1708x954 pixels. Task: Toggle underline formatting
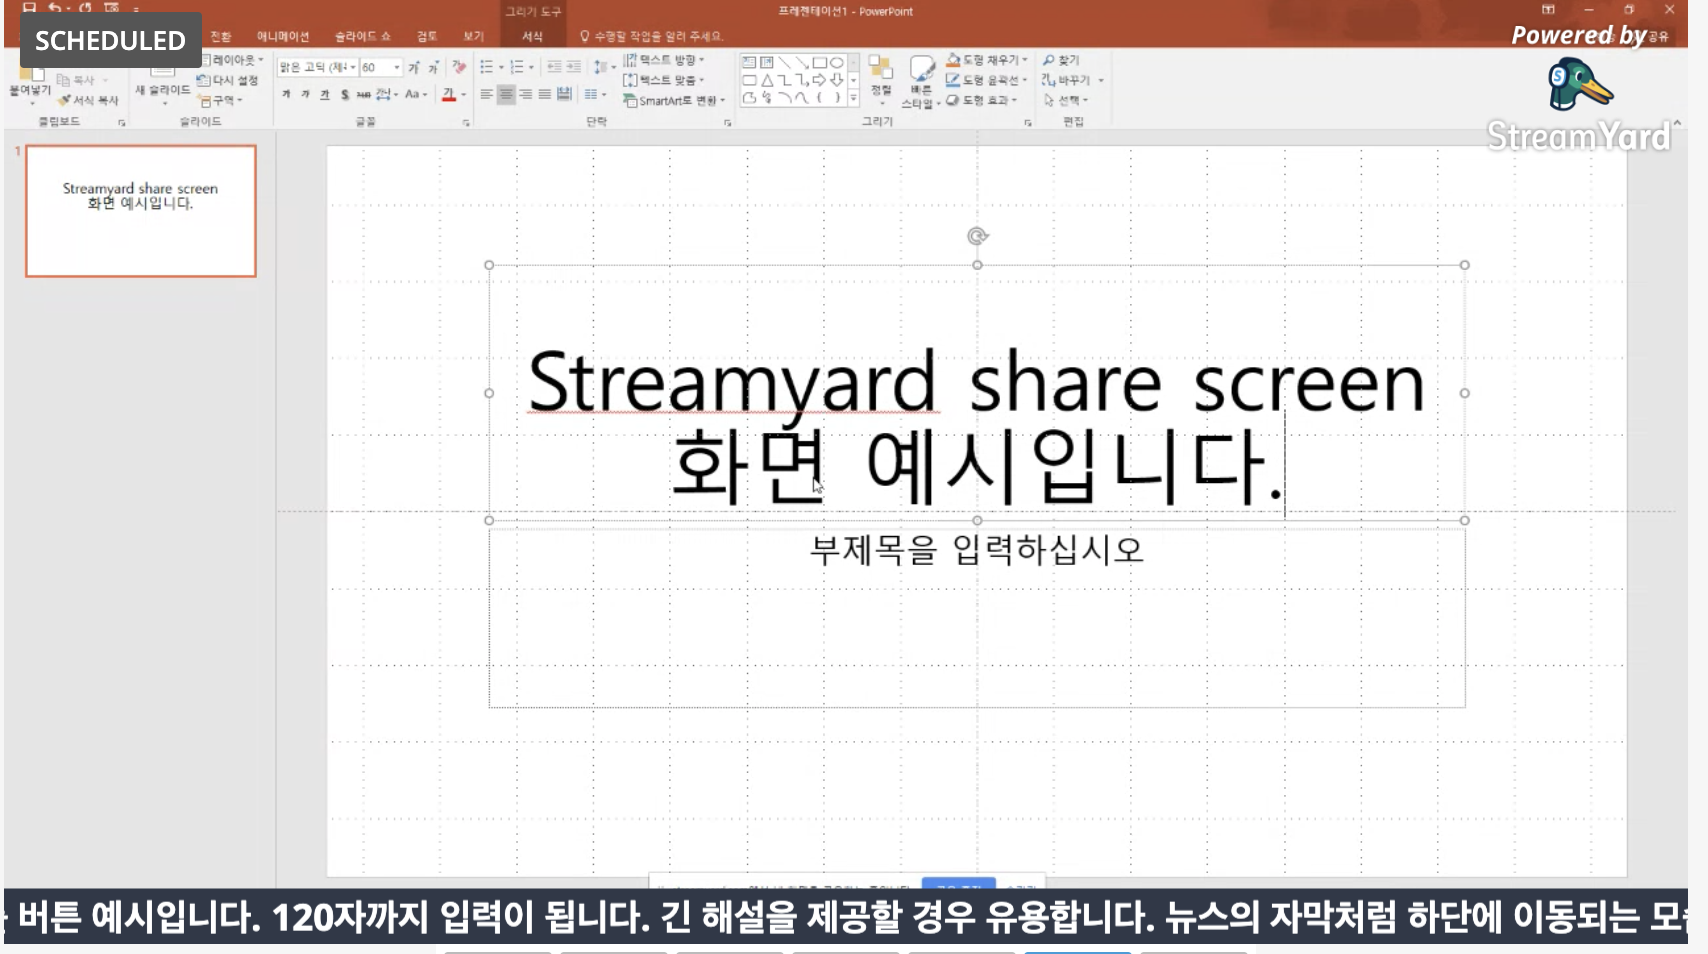coord(324,94)
